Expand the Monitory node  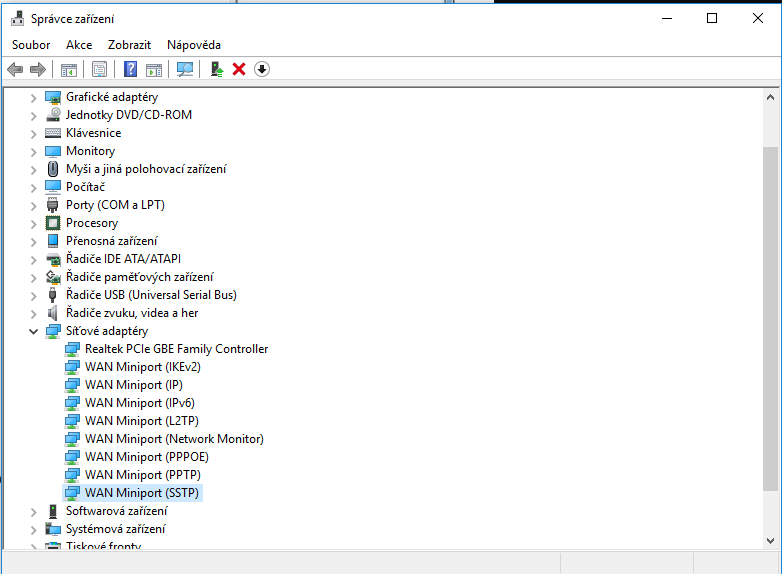point(33,152)
